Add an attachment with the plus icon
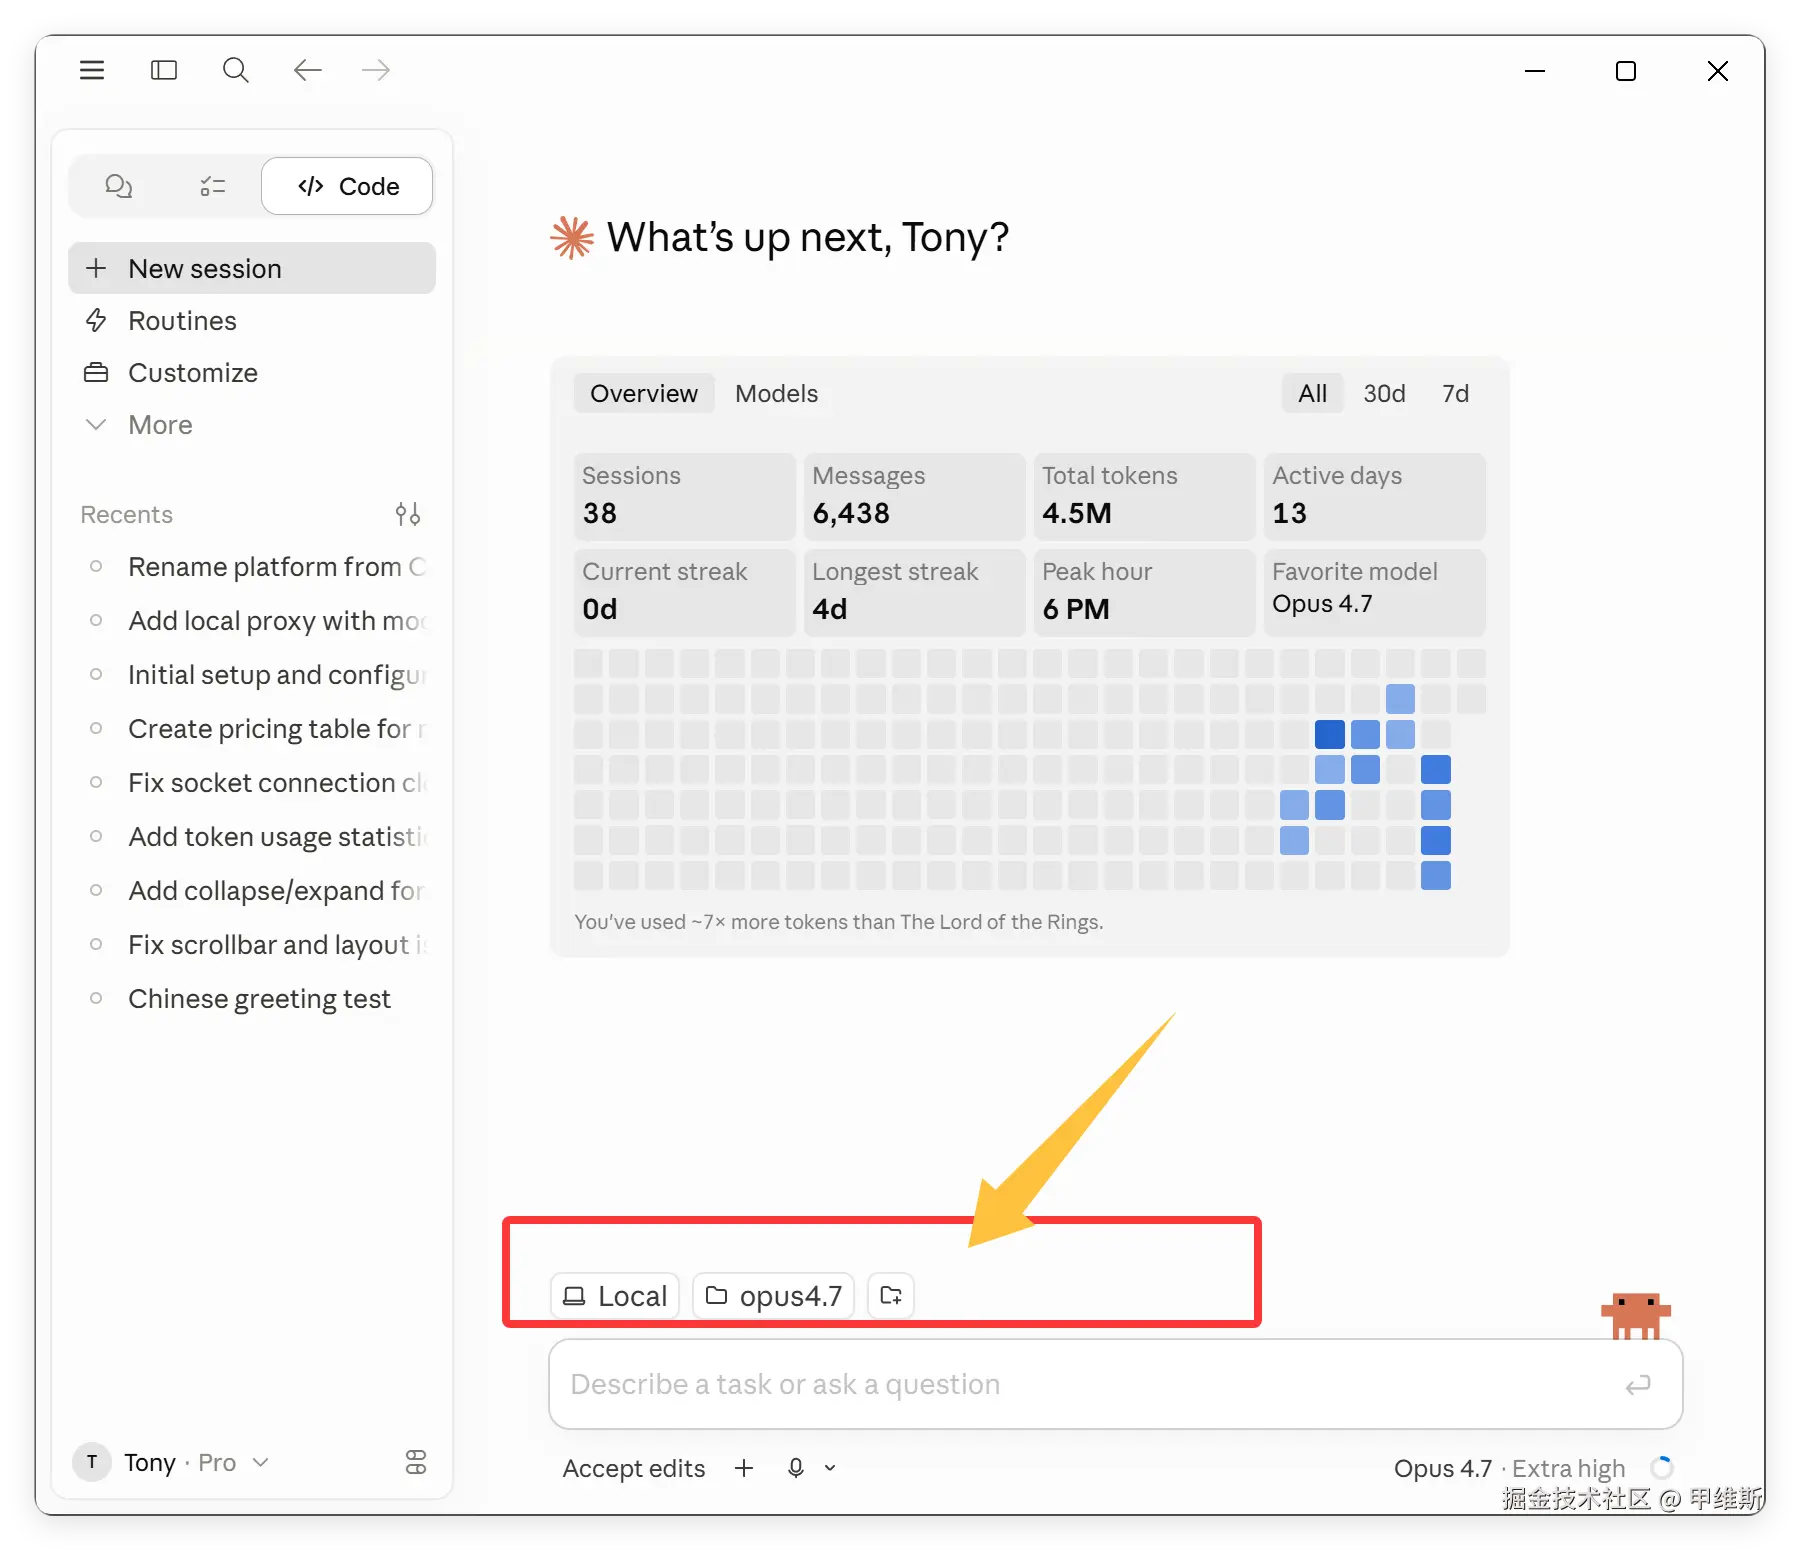Image resolution: width=1800 pixels, height=1550 pixels. pyautogui.click(x=744, y=1468)
